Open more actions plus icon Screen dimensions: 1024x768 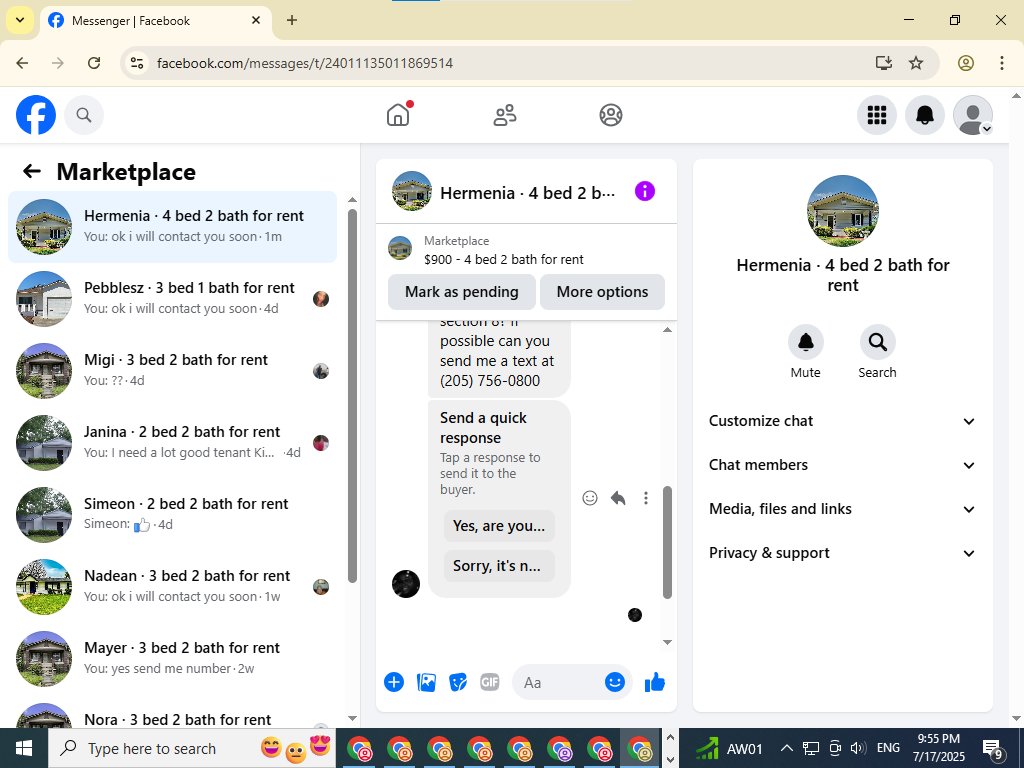click(x=394, y=682)
